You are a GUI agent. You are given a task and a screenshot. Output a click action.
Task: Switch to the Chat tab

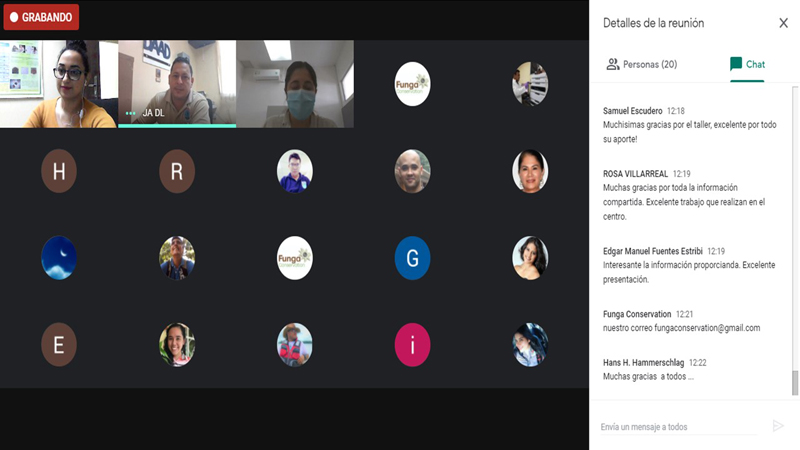pos(747,64)
